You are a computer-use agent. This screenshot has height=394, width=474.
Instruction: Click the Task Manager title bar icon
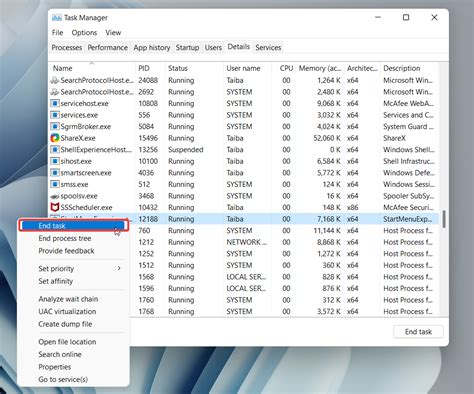coord(57,17)
